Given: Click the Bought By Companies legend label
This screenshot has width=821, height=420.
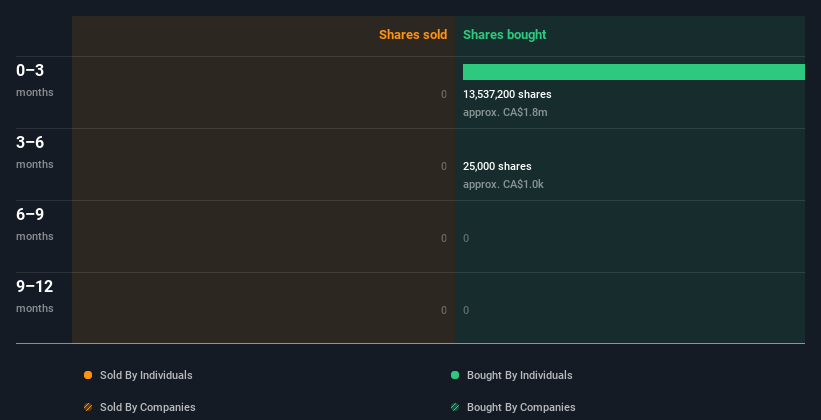Looking at the screenshot, I should coord(521,407).
